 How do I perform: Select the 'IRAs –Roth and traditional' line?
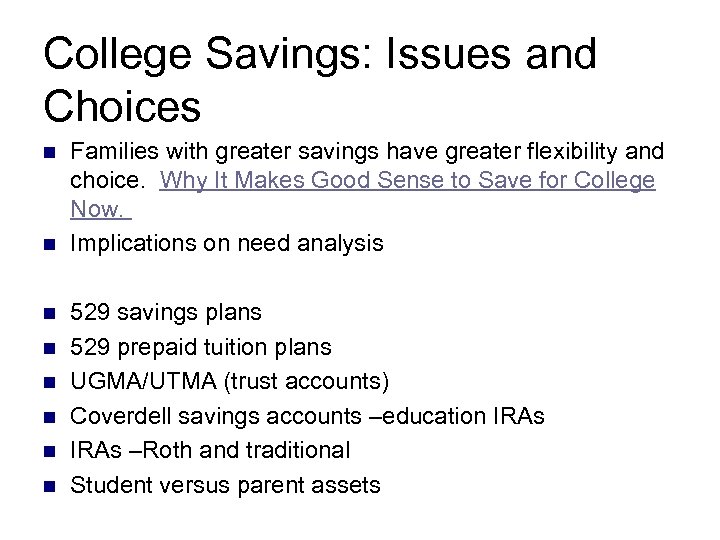pos(210,451)
